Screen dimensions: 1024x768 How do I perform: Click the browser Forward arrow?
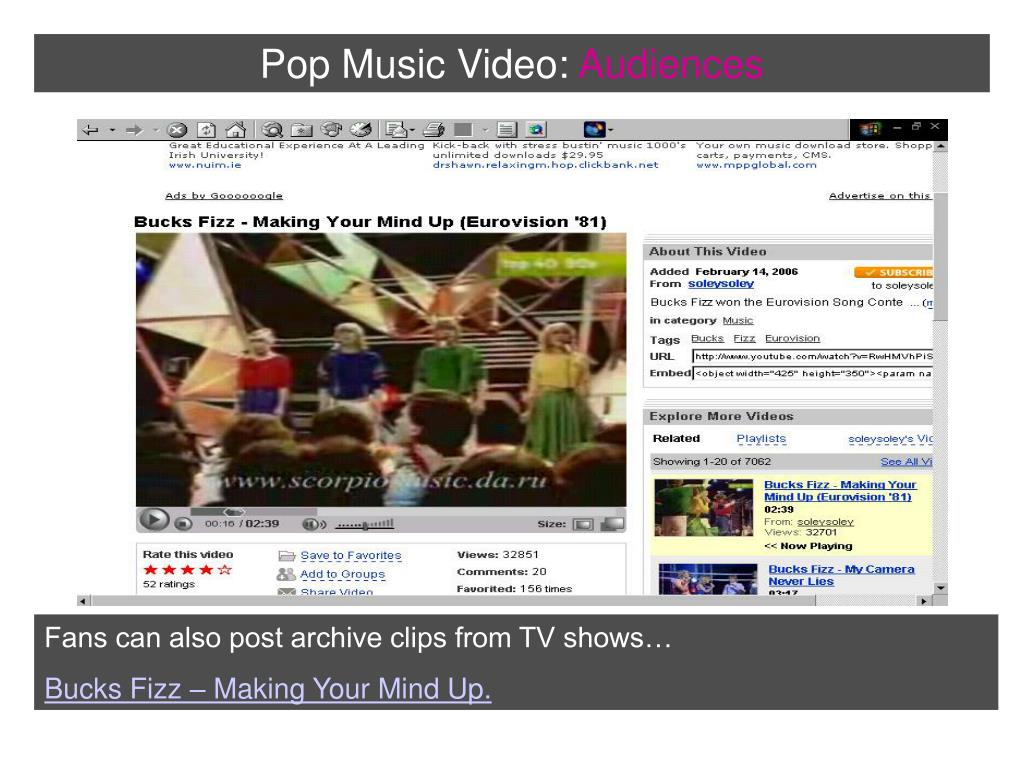[x=134, y=130]
